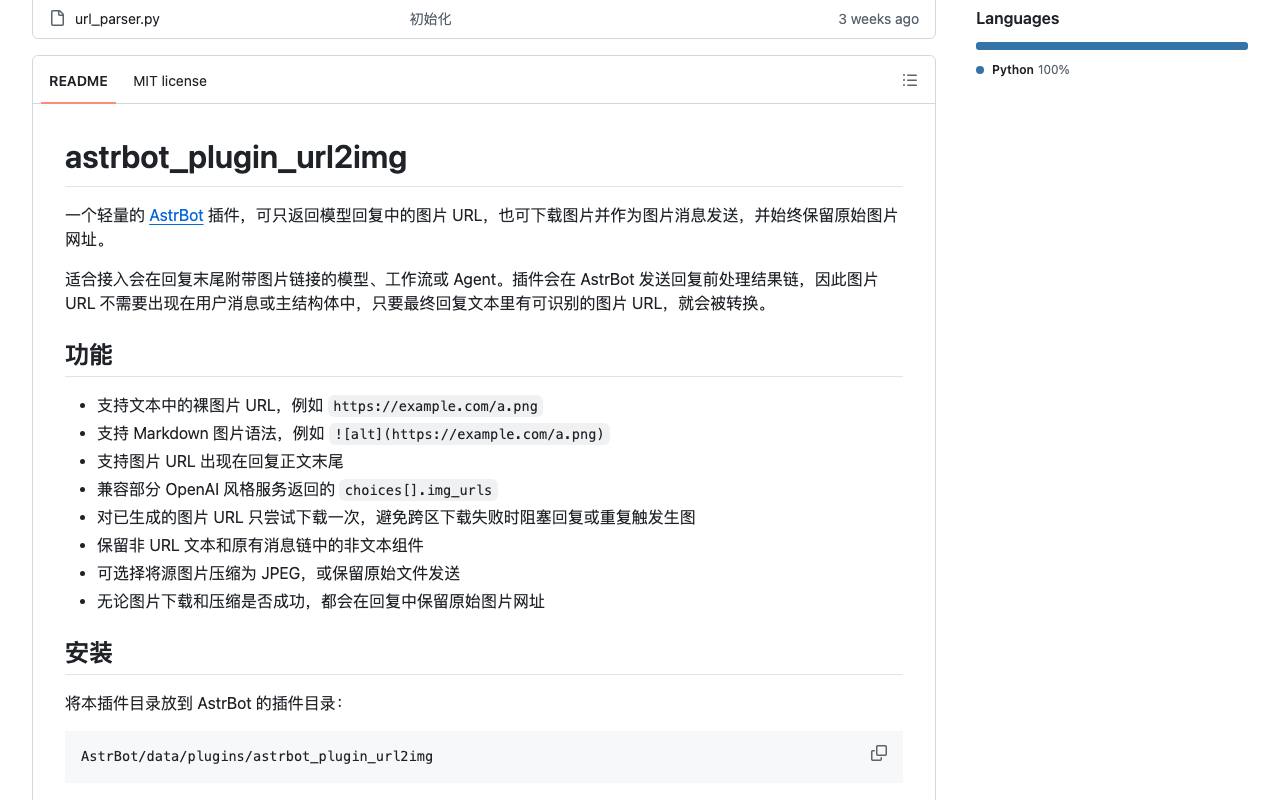Click the line "将本插件目录放到 AstrBot 的插件目录:"
The image size is (1280, 800).
tap(204, 703)
